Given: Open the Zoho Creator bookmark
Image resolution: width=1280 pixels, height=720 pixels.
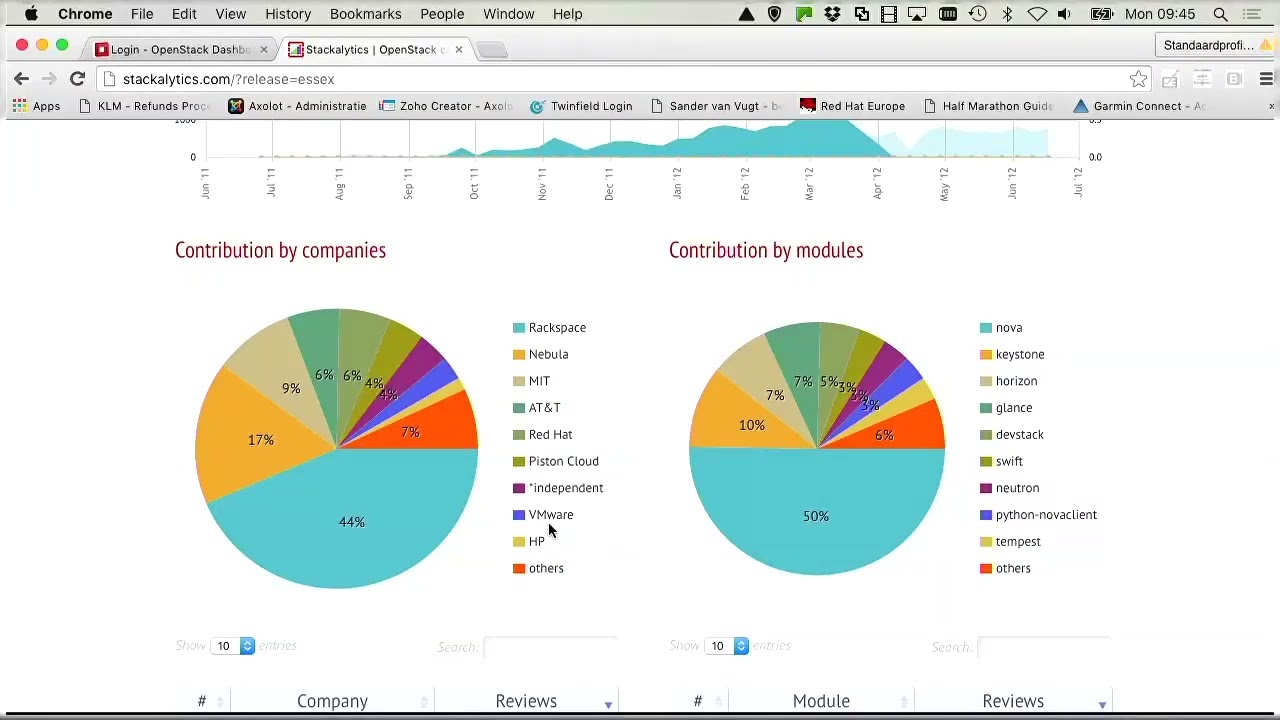Looking at the screenshot, I should pyautogui.click(x=446, y=106).
